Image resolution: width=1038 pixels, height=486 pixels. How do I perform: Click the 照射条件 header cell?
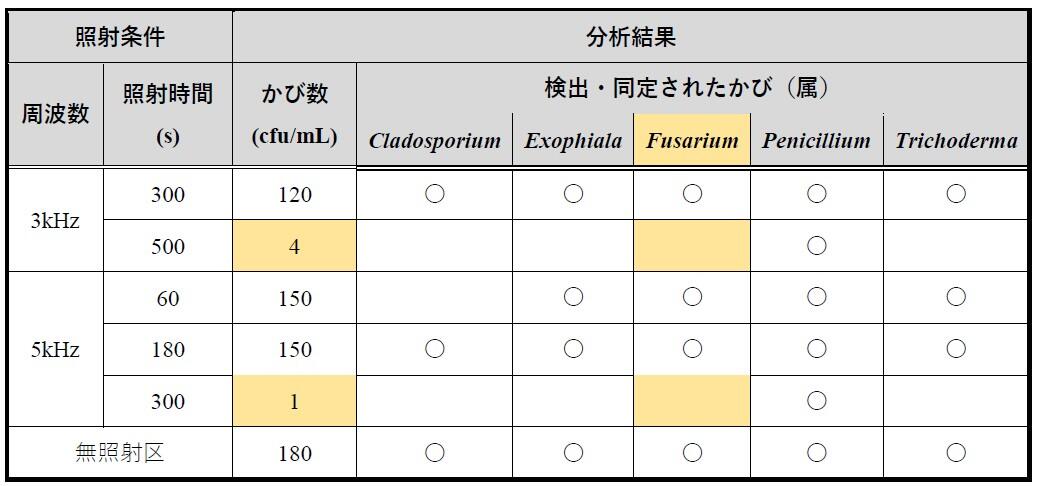(120, 38)
